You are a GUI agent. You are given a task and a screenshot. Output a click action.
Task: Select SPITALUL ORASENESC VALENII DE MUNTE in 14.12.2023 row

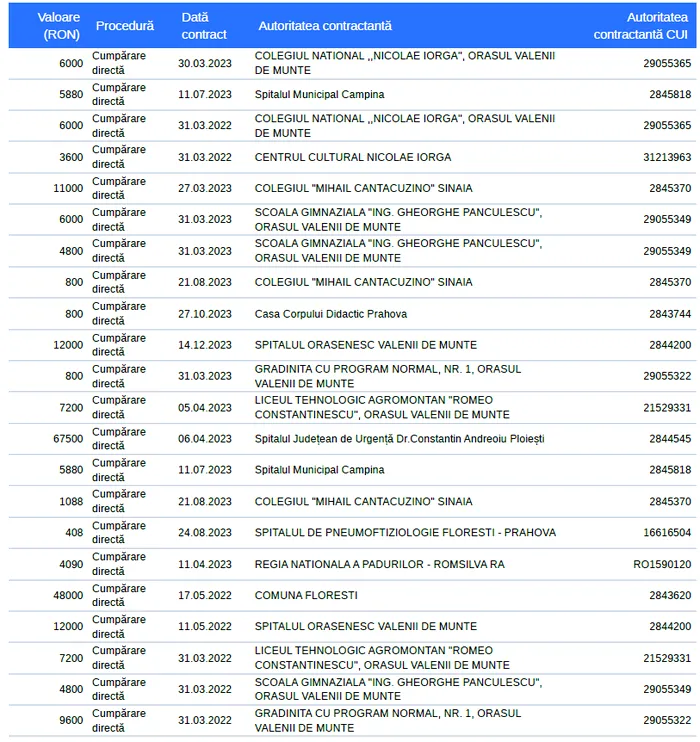click(366, 345)
